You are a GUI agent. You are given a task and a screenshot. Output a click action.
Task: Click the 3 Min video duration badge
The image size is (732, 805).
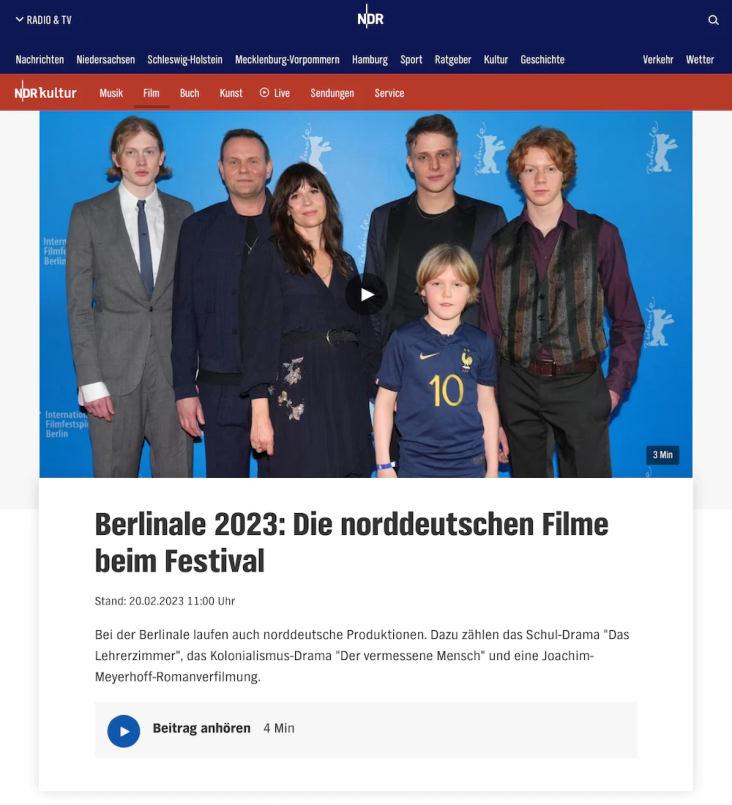[x=662, y=455]
